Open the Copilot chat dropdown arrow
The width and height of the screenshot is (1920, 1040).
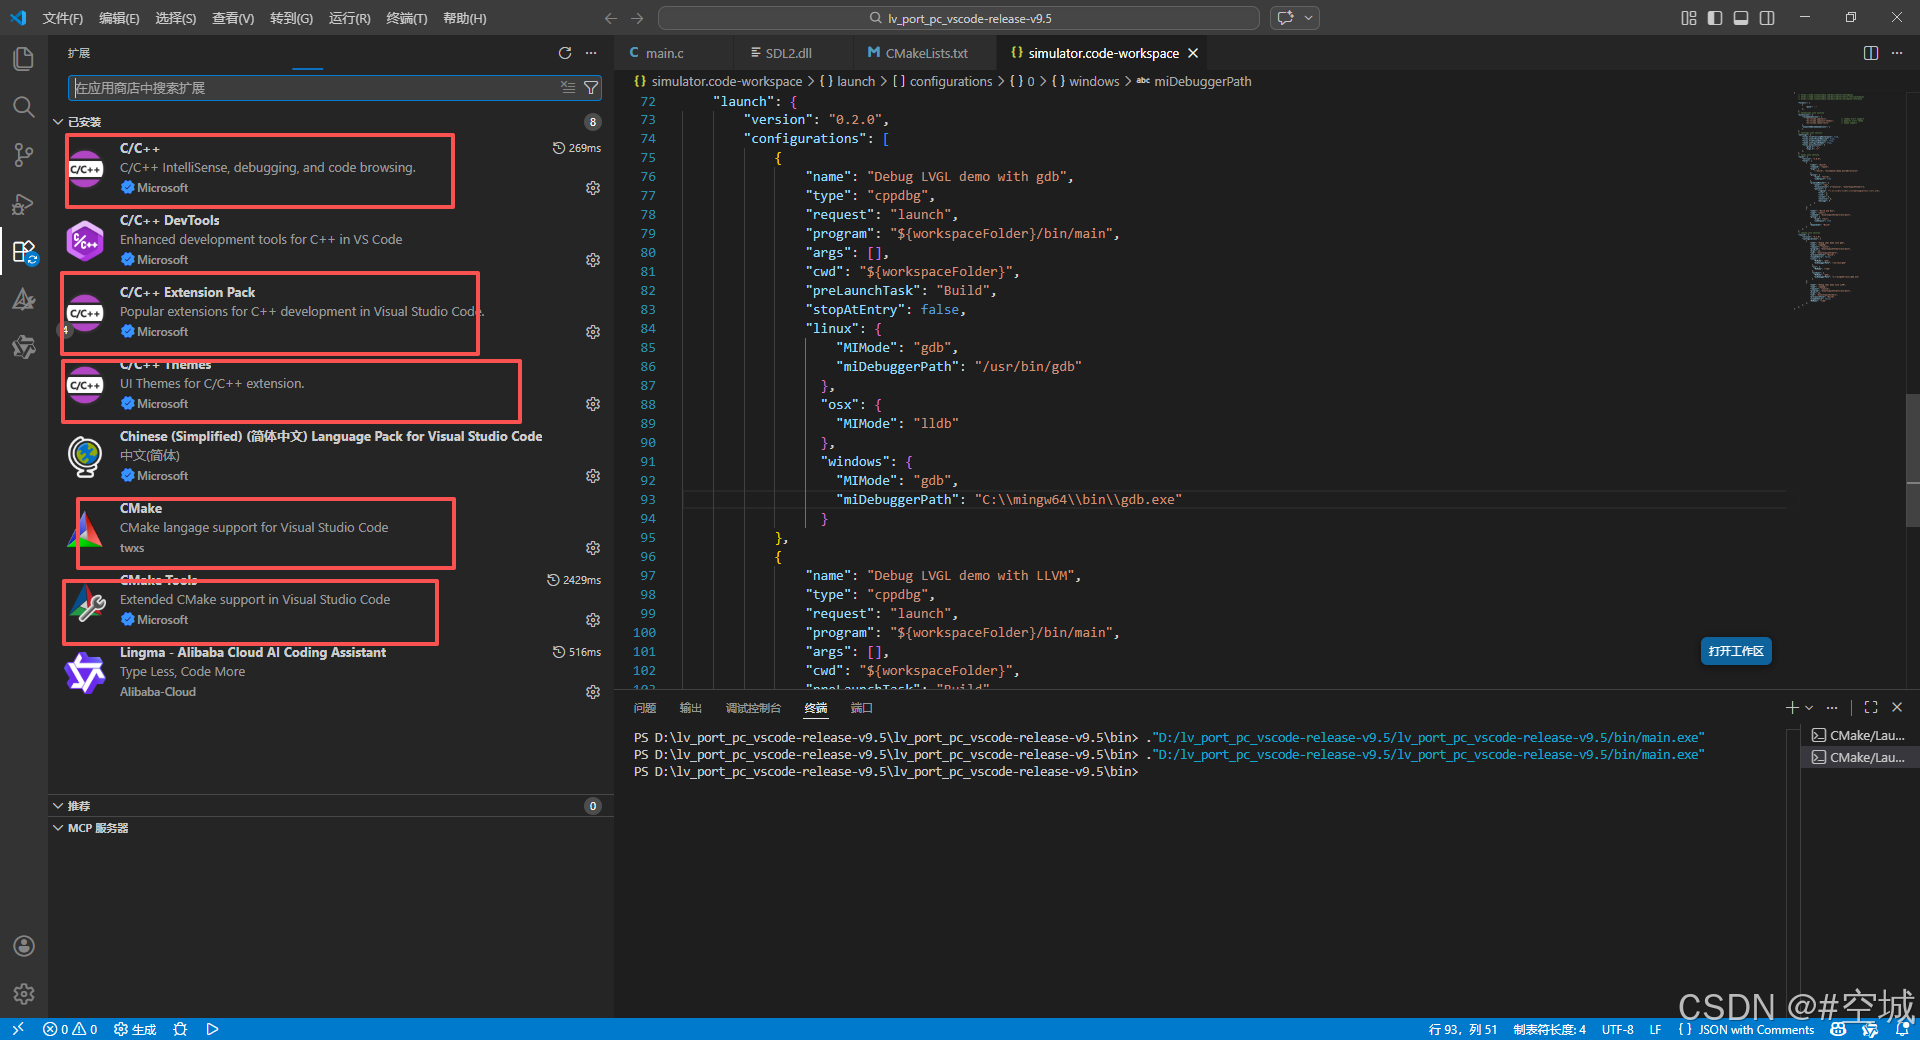pyautogui.click(x=1308, y=18)
